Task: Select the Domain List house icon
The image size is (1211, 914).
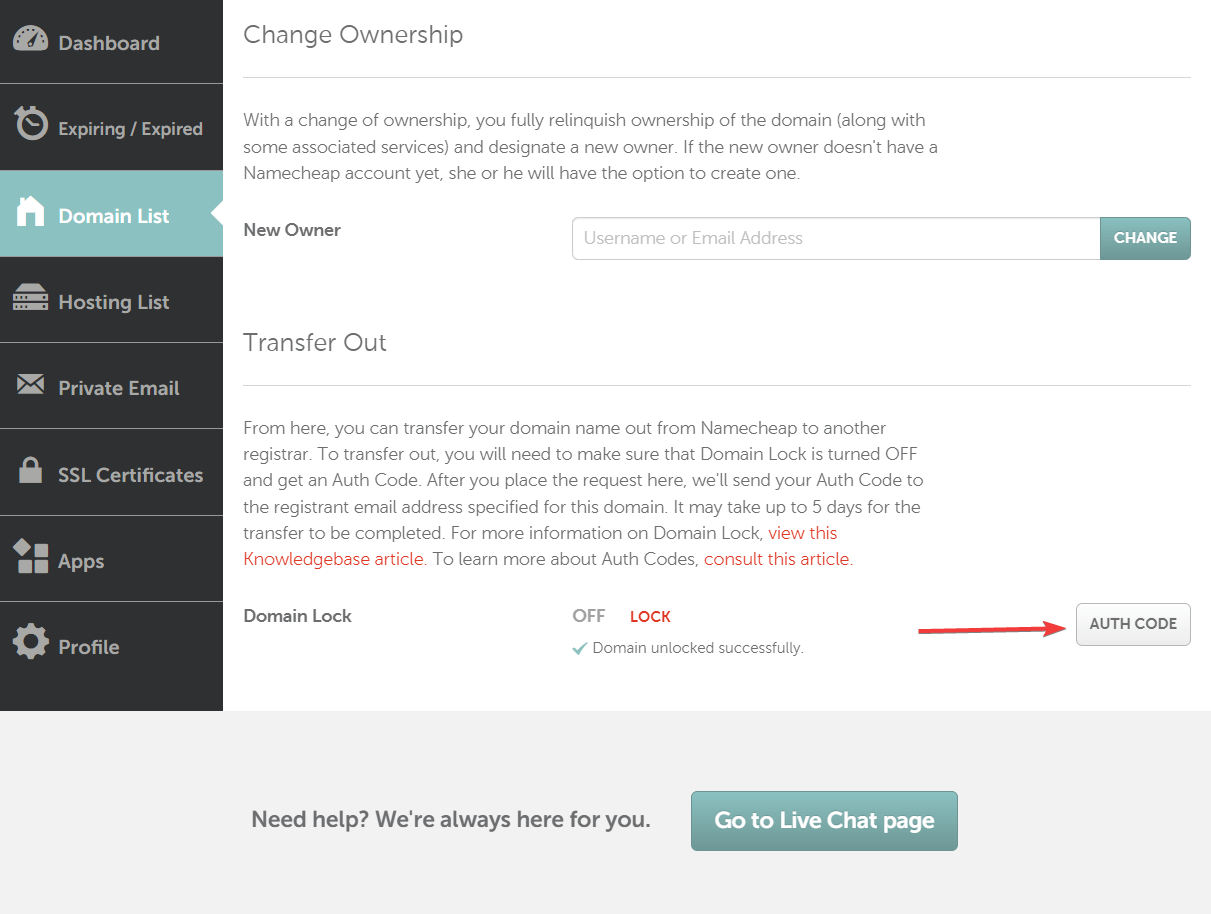Action: click(x=31, y=212)
